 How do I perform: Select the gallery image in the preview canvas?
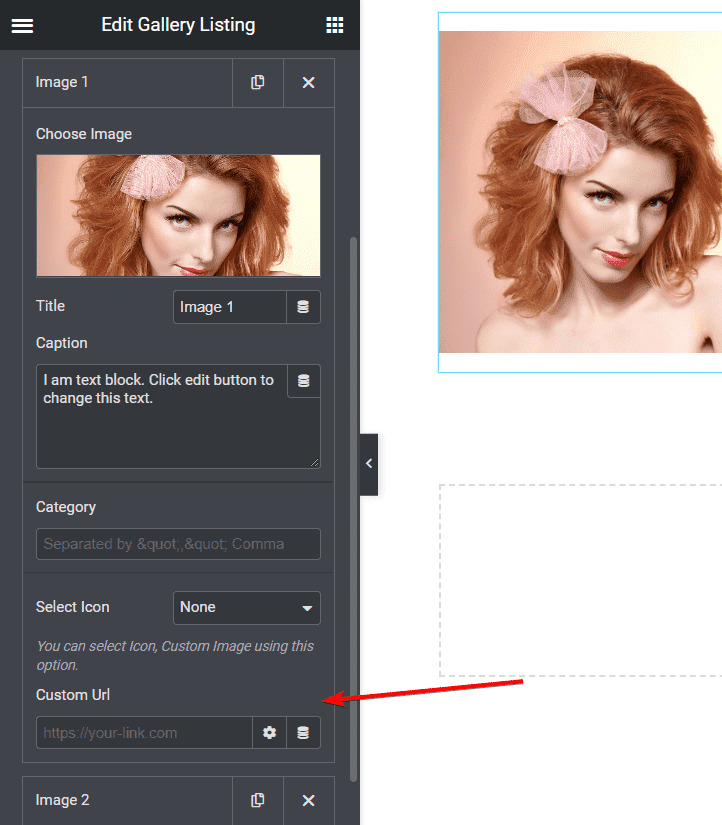(x=580, y=192)
